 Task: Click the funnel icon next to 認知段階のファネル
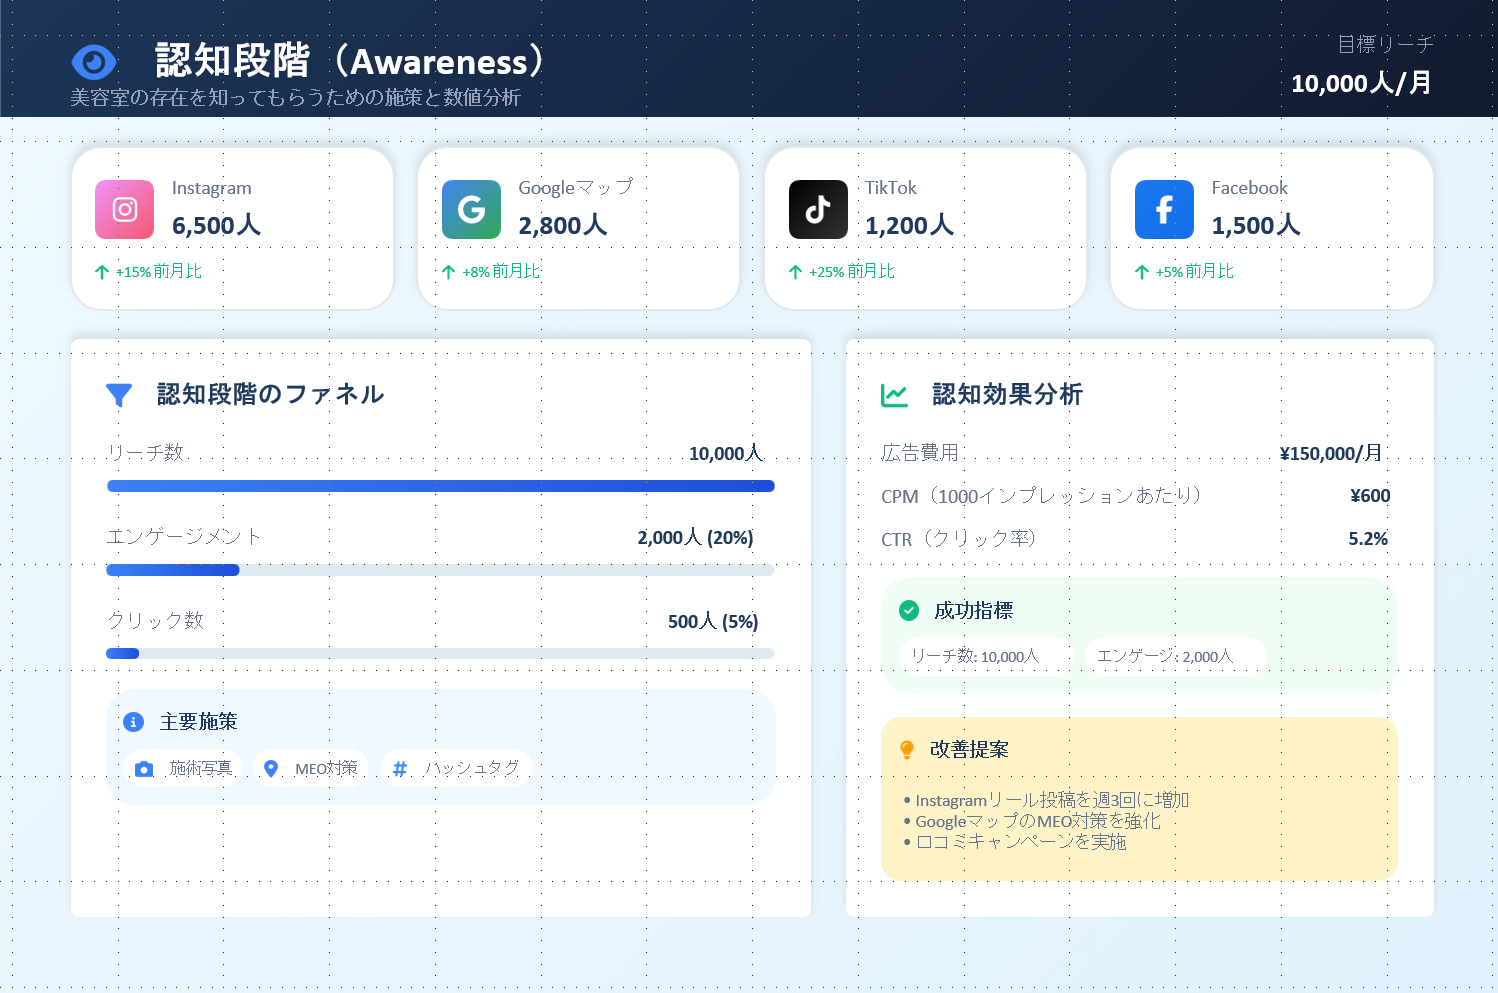[x=119, y=395]
